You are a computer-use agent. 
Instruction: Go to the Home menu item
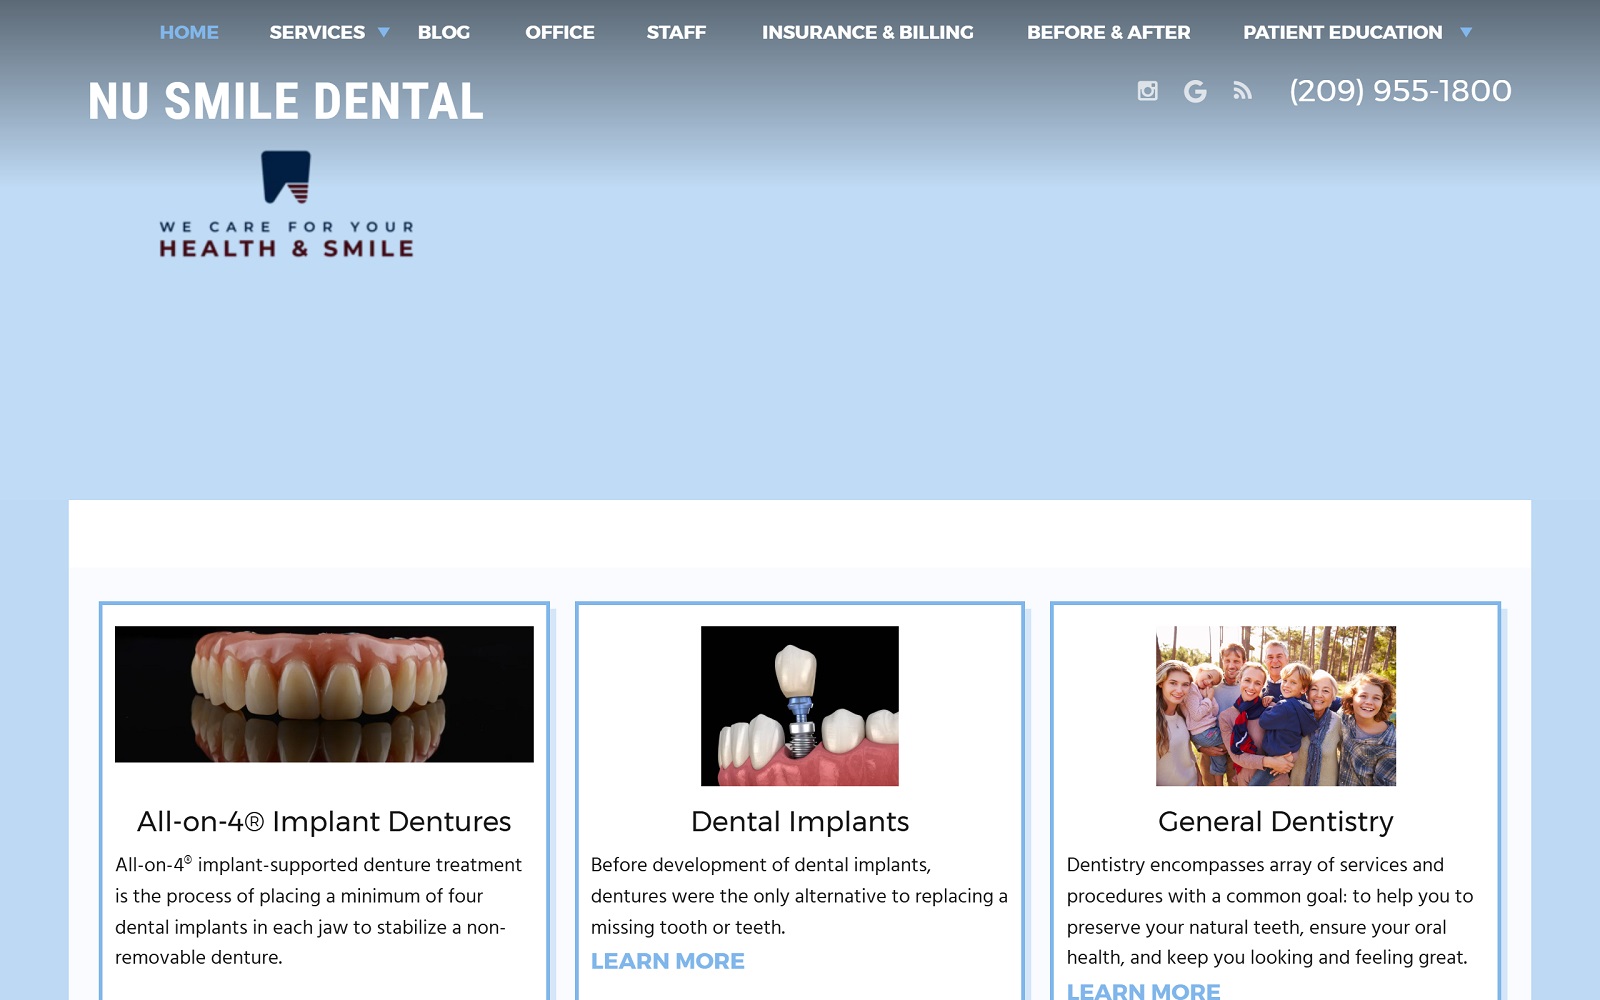pos(189,33)
